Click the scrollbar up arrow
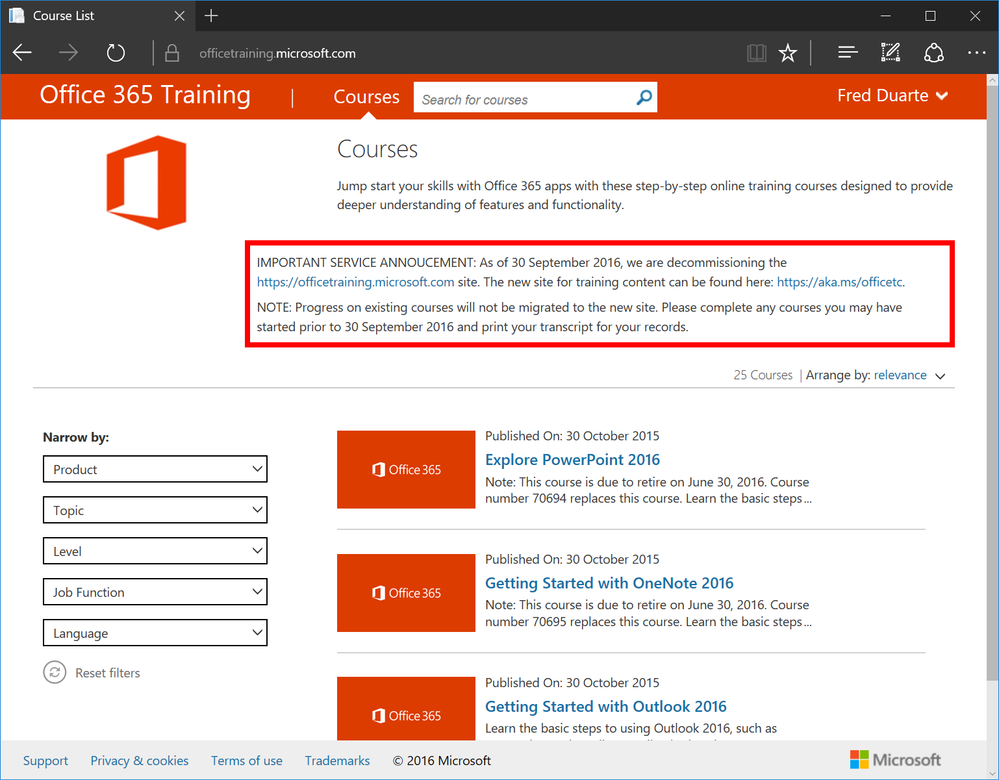The image size is (999, 780). (992, 80)
